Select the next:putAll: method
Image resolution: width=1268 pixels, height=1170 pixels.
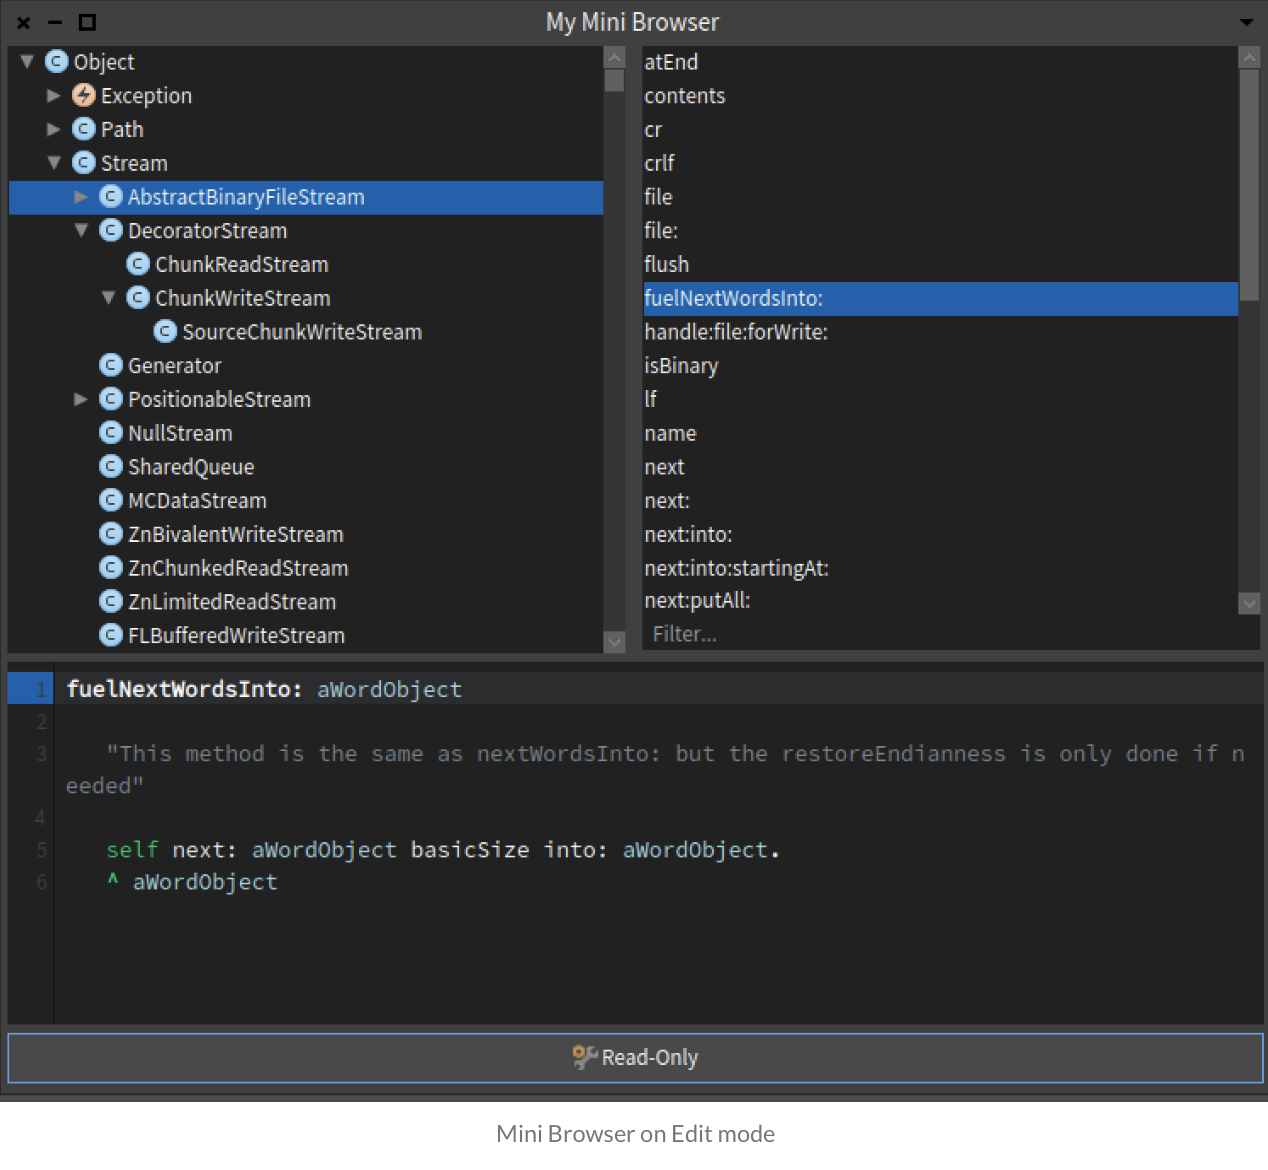(940, 601)
